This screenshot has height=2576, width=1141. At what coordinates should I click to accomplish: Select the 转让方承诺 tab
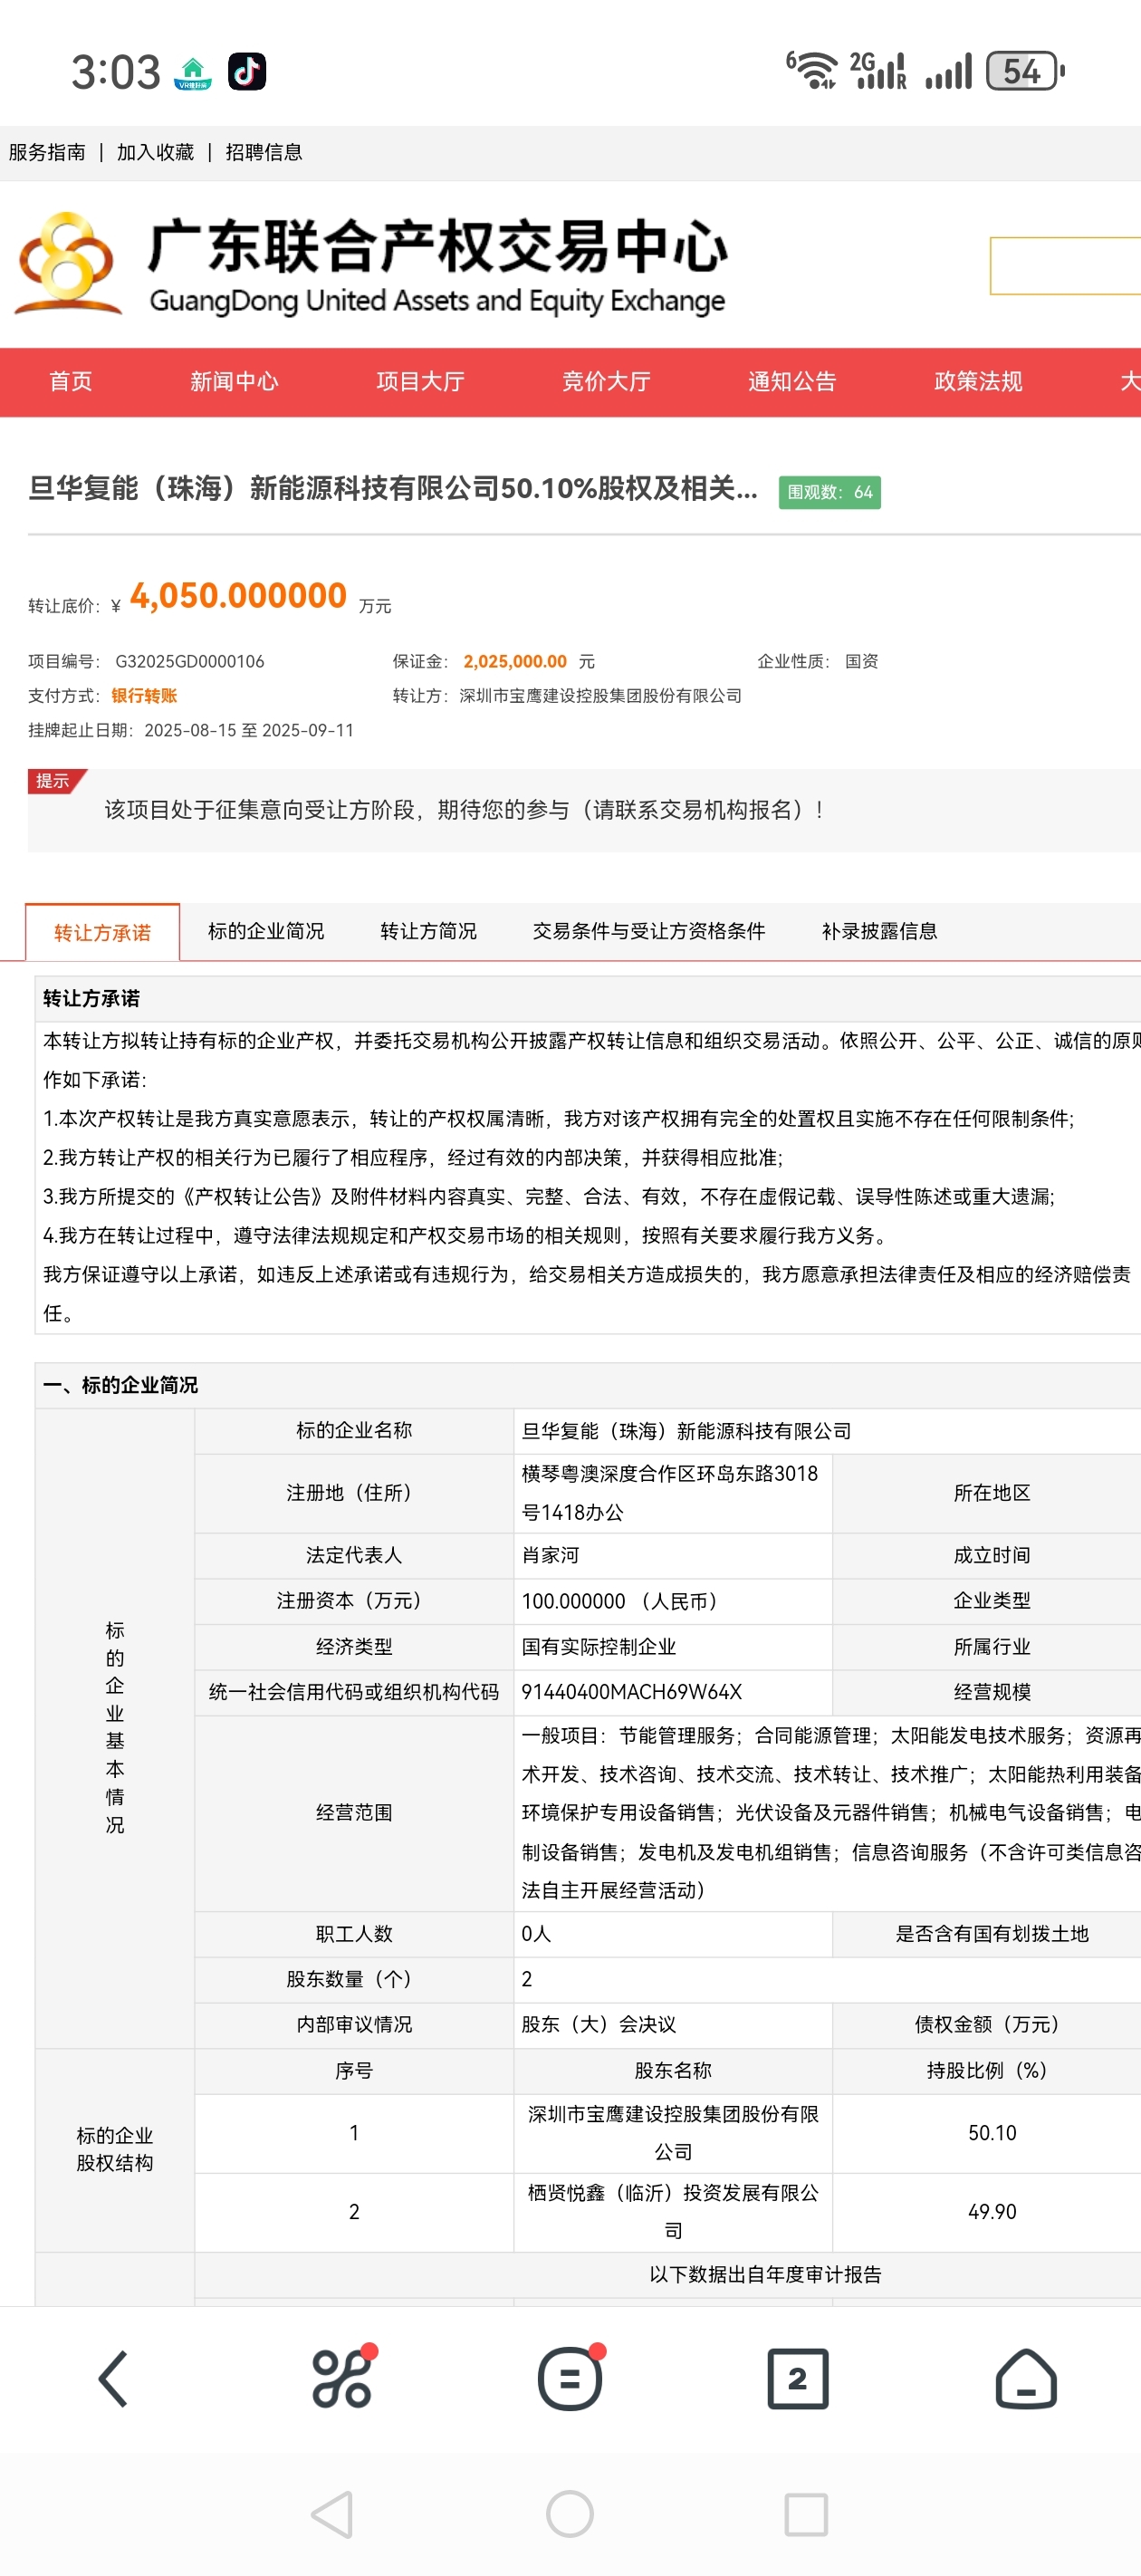[103, 932]
